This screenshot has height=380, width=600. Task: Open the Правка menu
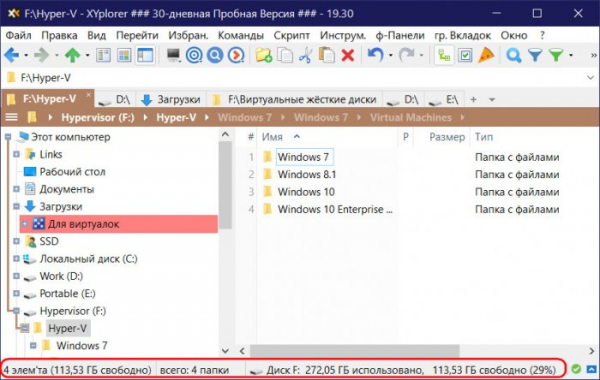(59, 36)
